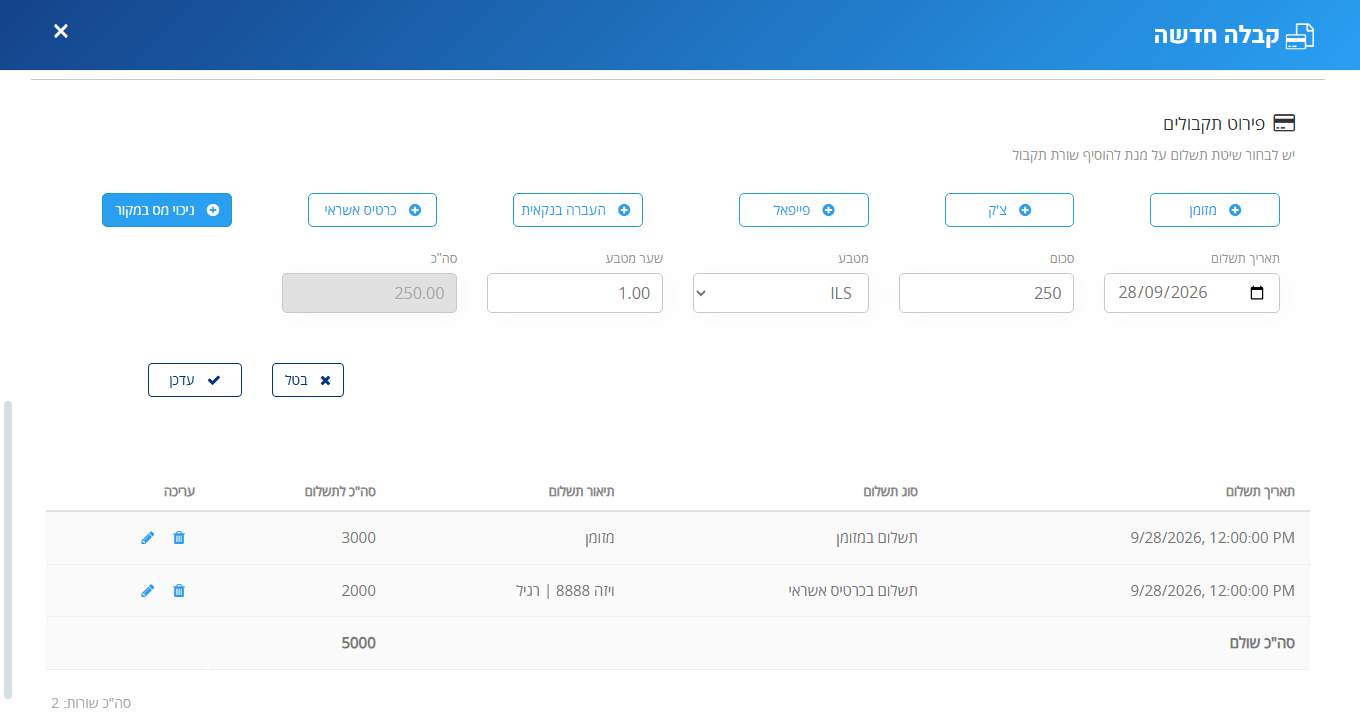Viewport: 1360px width, 720px height.
Task: Add ניכוי מס במקור tax withholding
Action: point(167,210)
